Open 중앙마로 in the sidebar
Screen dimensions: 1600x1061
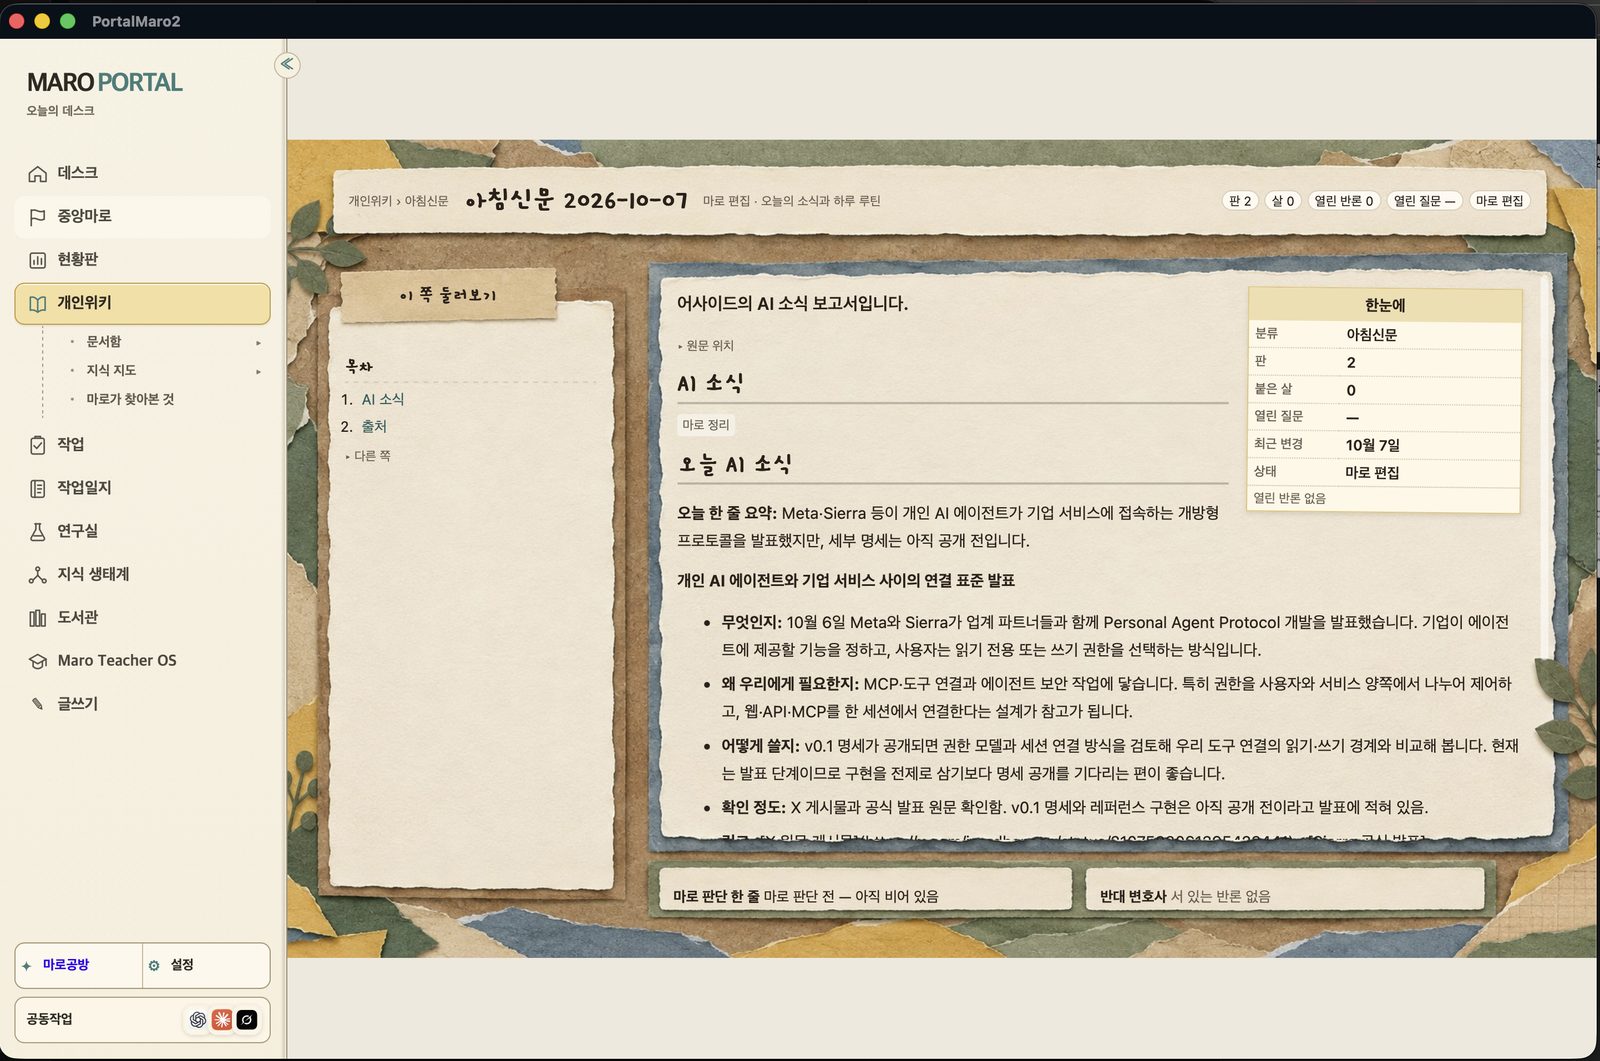pos(142,217)
